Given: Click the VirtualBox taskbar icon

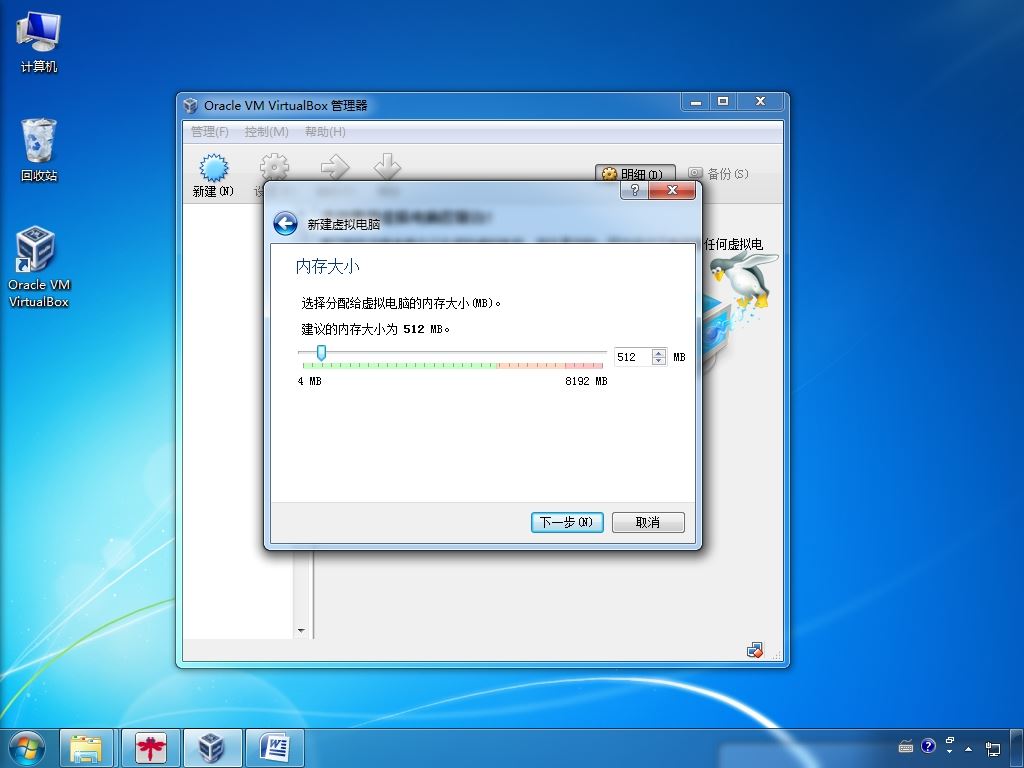Looking at the screenshot, I should pos(212,748).
